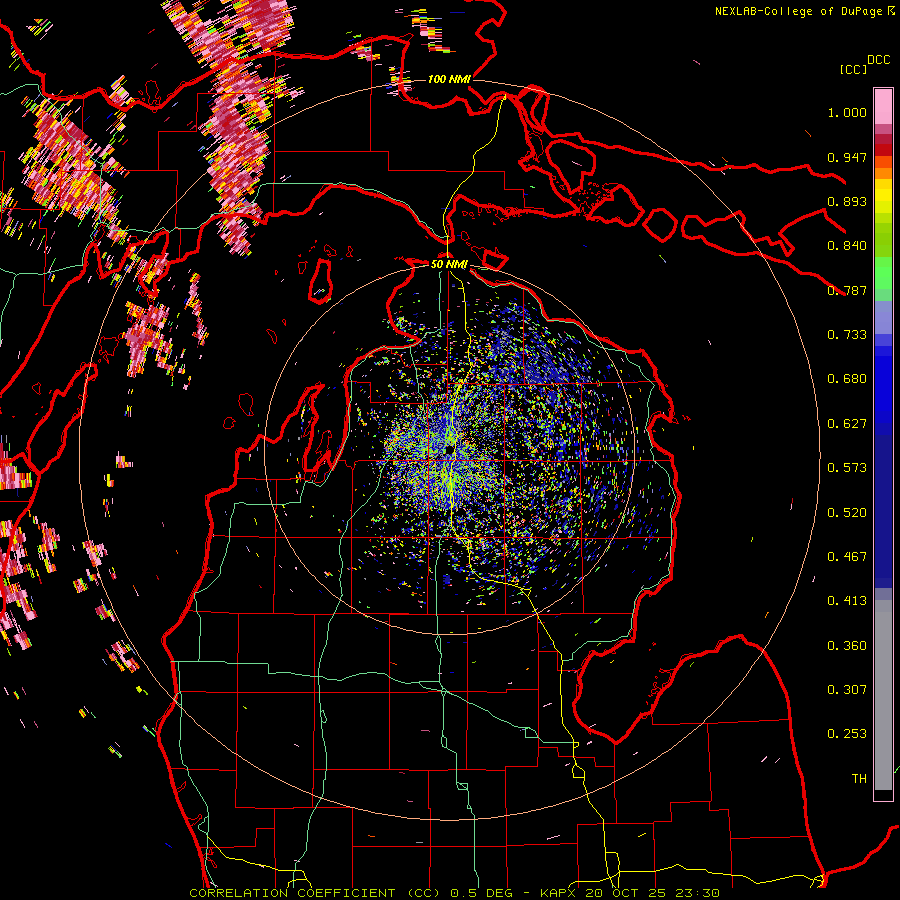Click the pink segment atop the color bar
This screenshot has width=900, height=900.
pos(883,106)
